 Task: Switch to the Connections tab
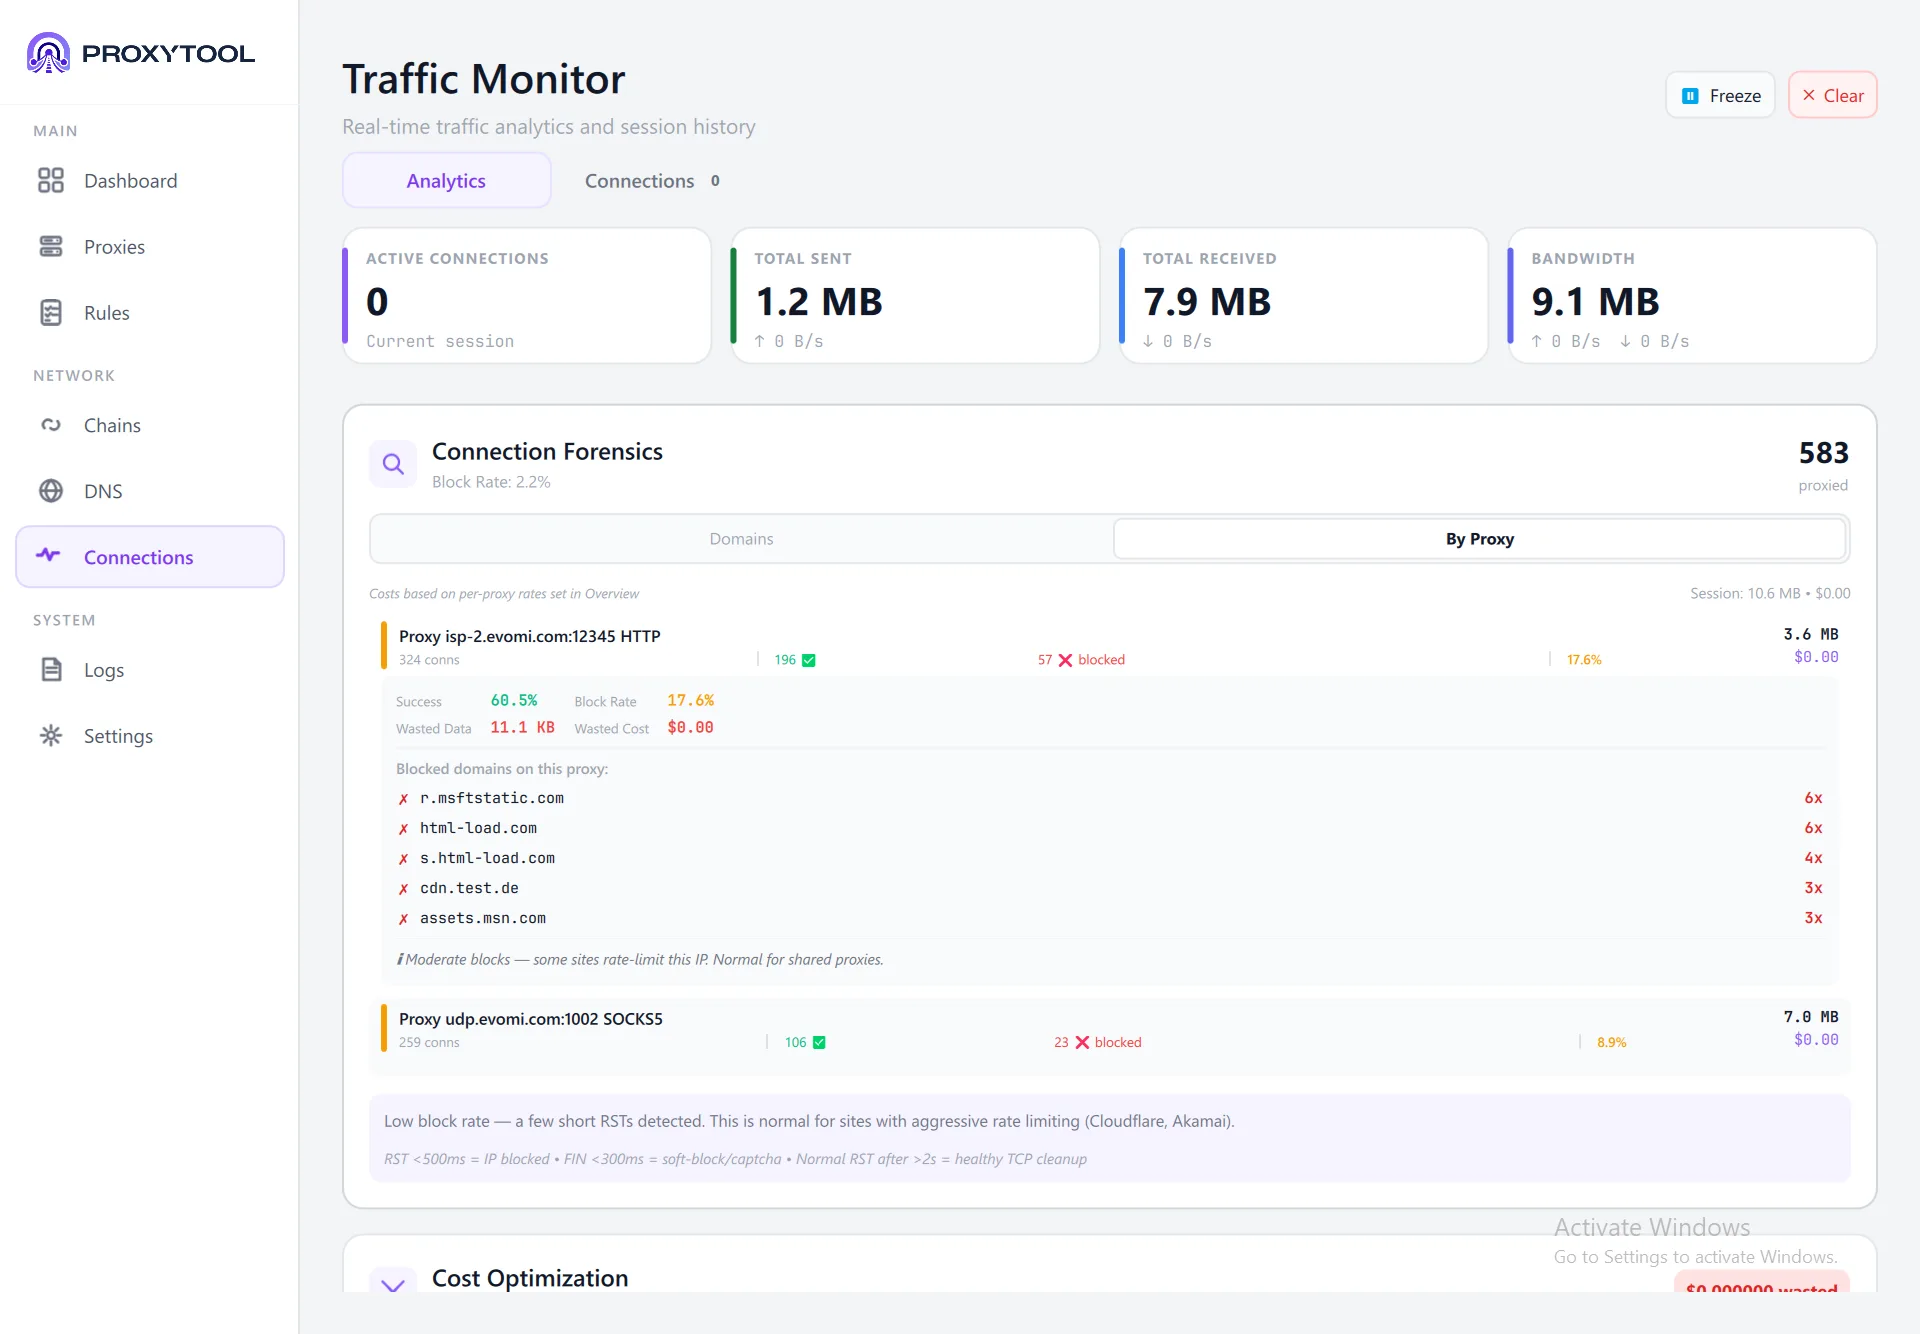tap(652, 180)
